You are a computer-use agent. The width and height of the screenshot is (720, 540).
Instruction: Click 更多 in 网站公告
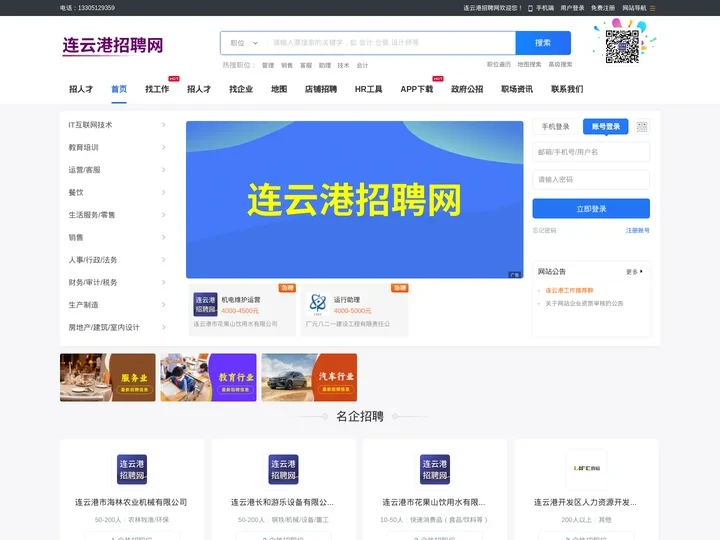pos(634,272)
